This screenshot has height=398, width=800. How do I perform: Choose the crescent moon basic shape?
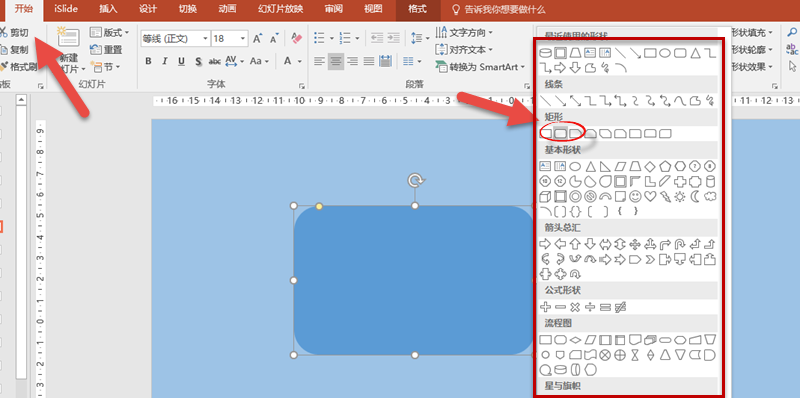click(695, 196)
